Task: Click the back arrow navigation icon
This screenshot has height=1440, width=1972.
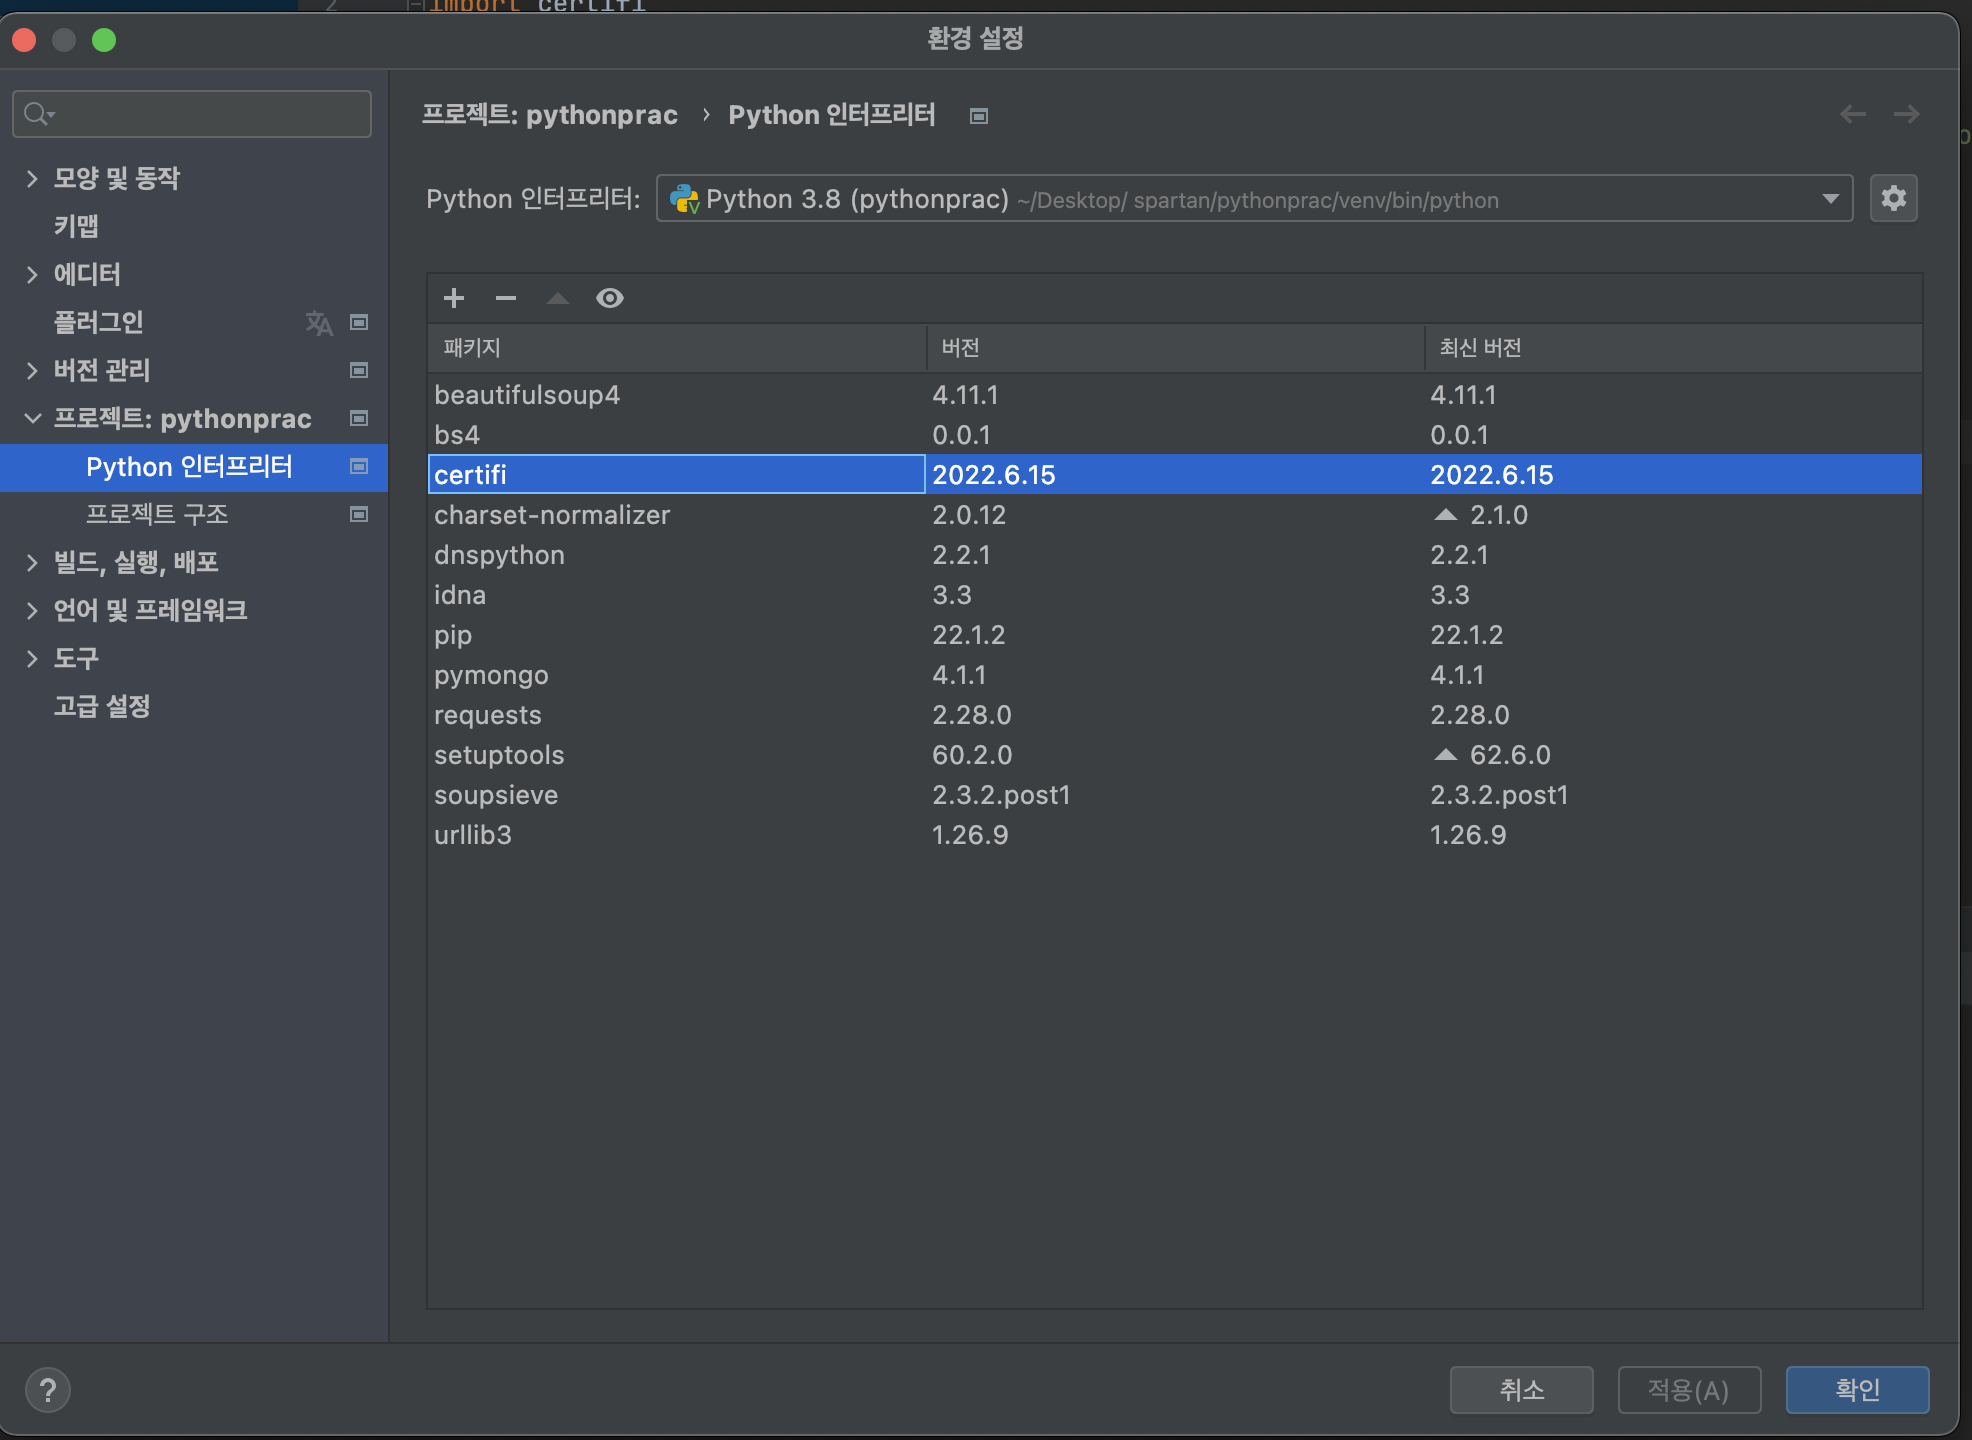Action: pos(1852,114)
